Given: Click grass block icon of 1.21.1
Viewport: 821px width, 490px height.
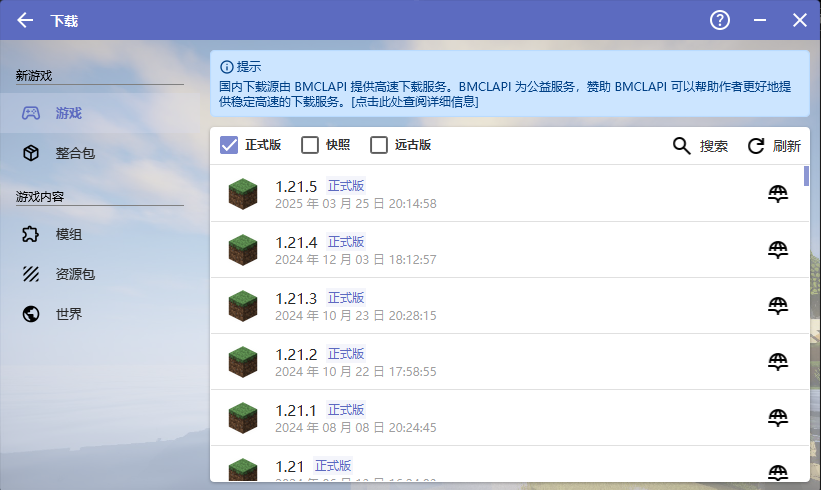Looking at the screenshot, I should pos(243,418).
